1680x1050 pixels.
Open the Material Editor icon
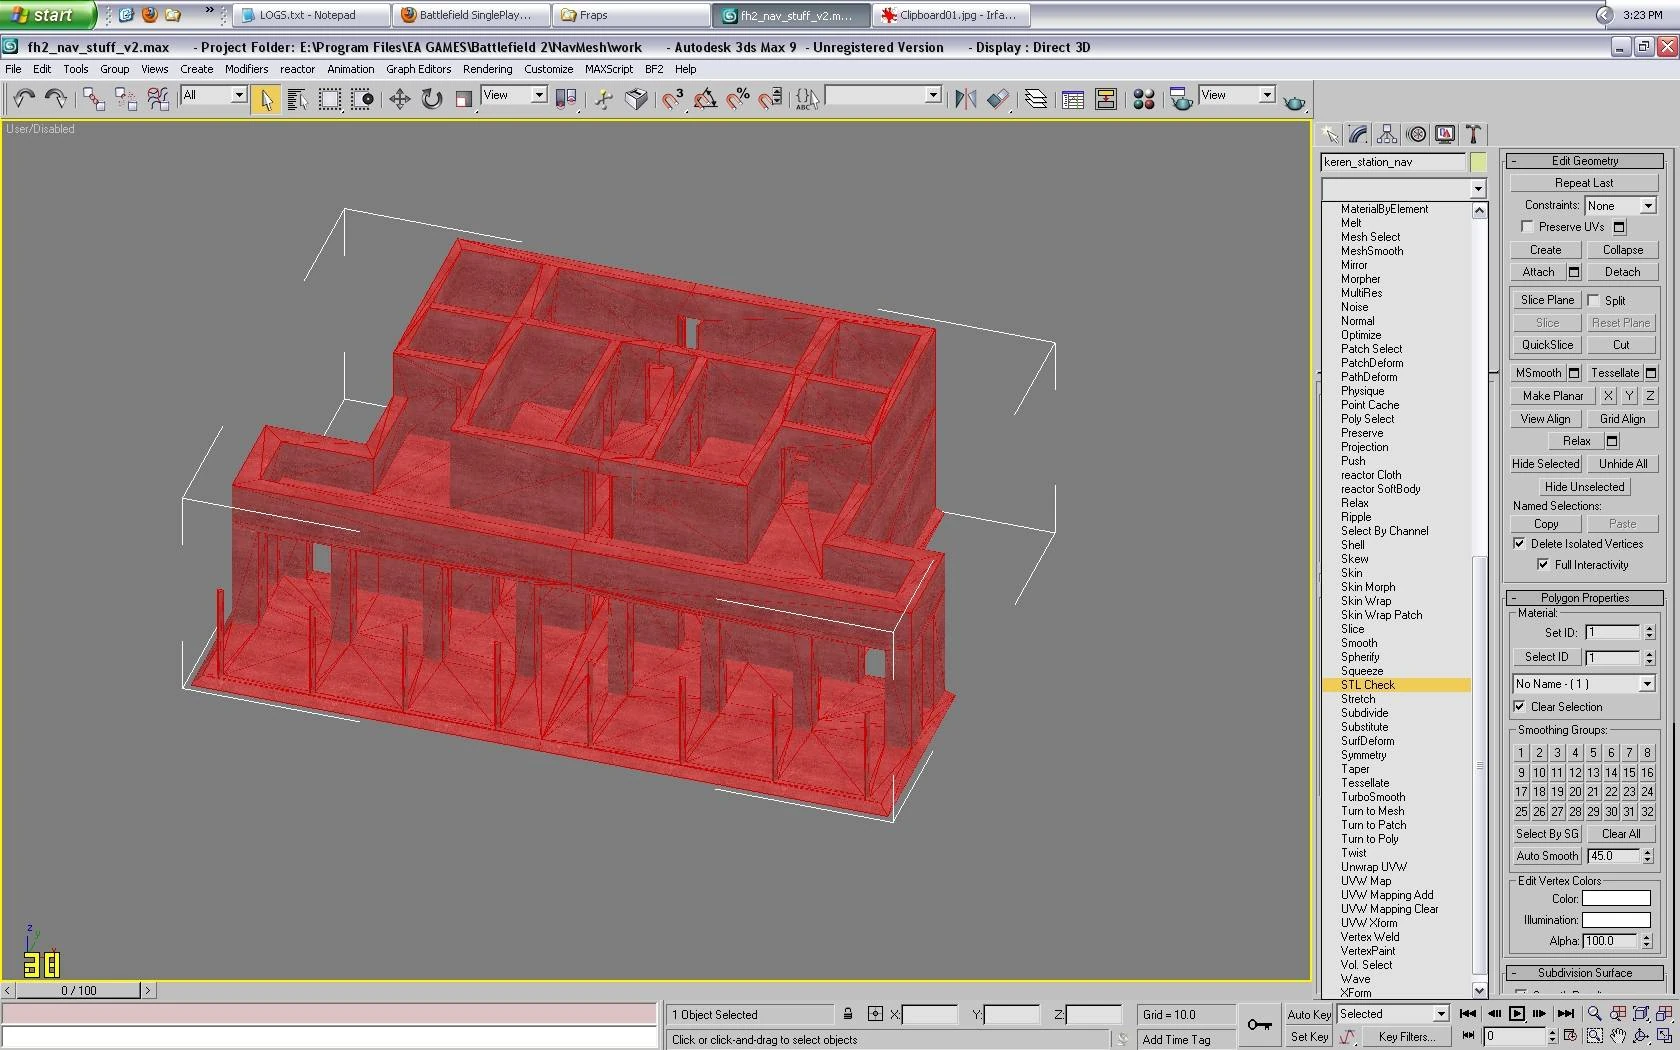(1144, 99)
